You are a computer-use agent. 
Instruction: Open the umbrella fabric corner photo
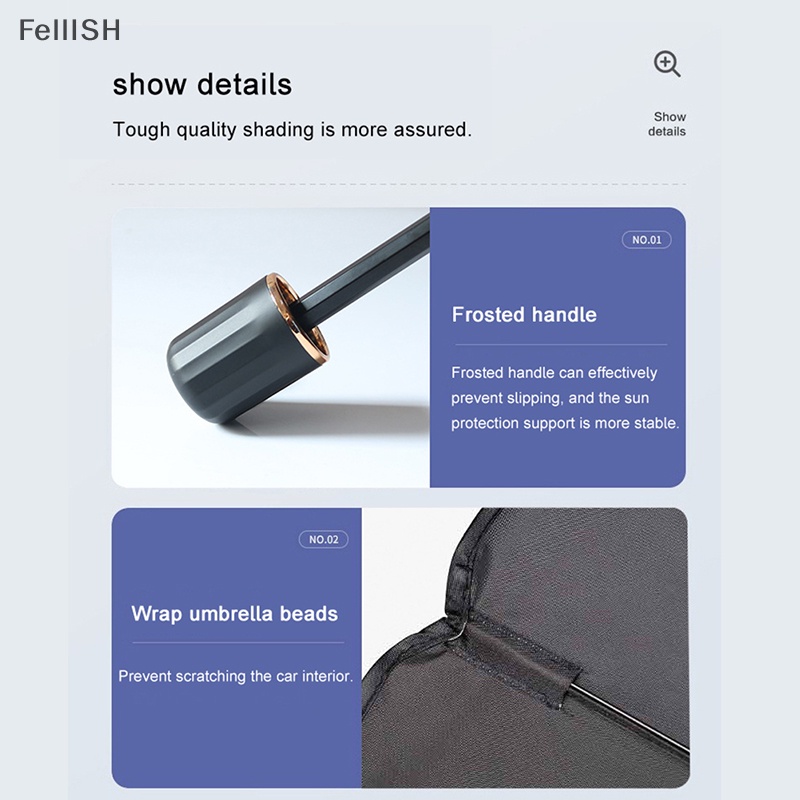coord(526,648)
